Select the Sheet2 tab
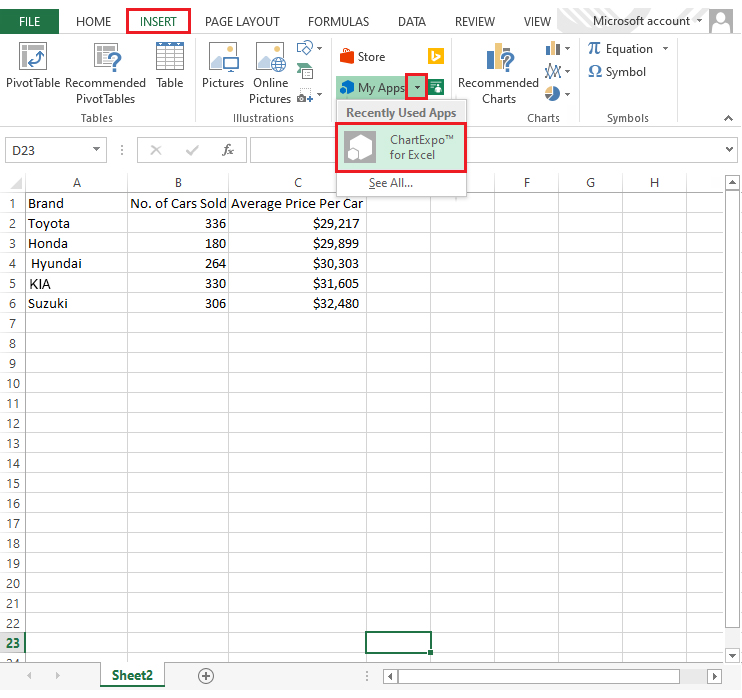Screen dimensions: 742x698 pyautogui.click(x=132, y=675)
